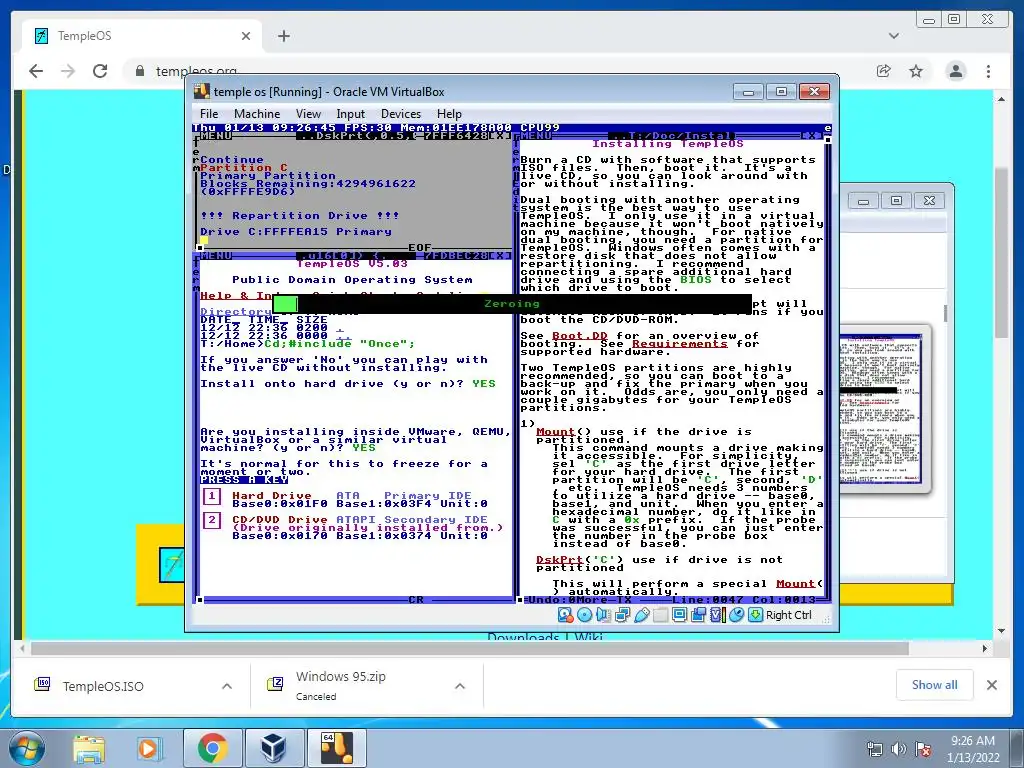Screen dimensions: 1024x768
Task: Click the page scroll down arrow
Action: [1001, 631]
